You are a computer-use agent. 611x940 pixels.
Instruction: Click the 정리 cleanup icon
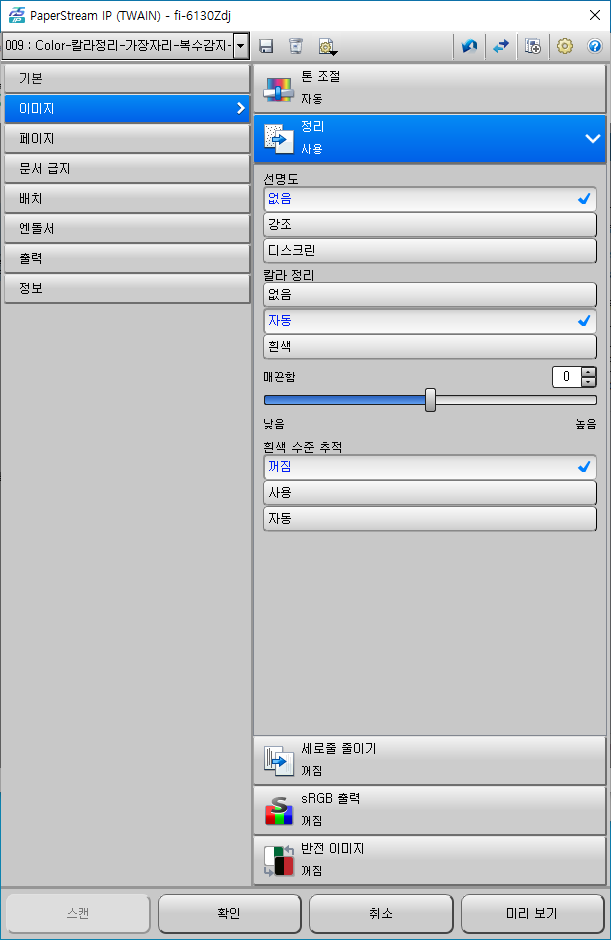(279, 138)
